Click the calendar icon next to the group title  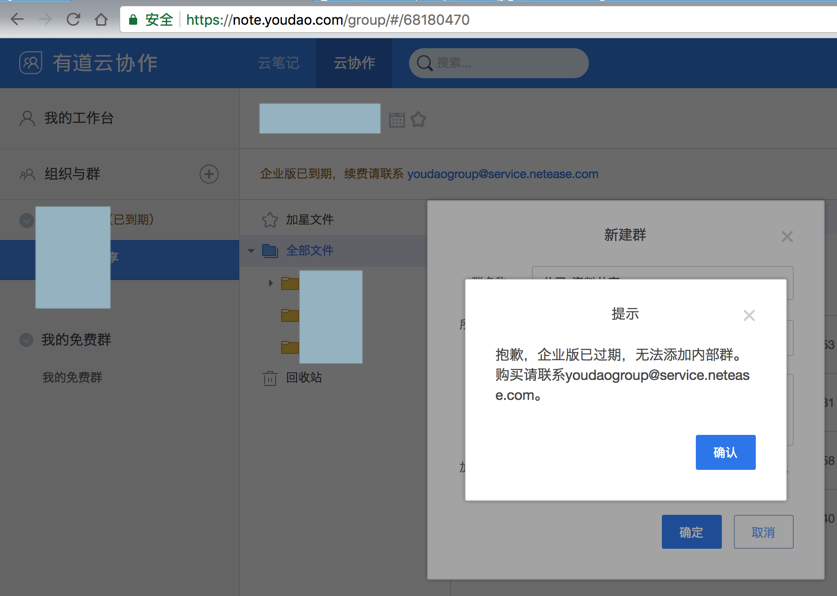click(397, 120)
